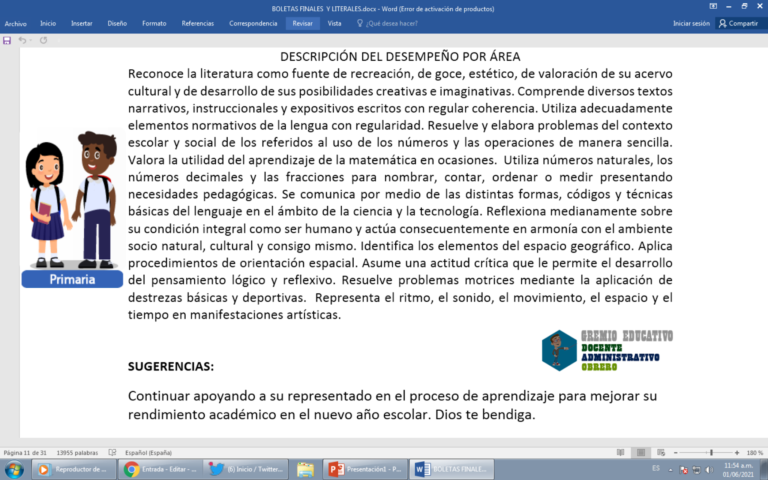Click Word 'BOLETAS FINALE...' taskbar item

[452, 469]
